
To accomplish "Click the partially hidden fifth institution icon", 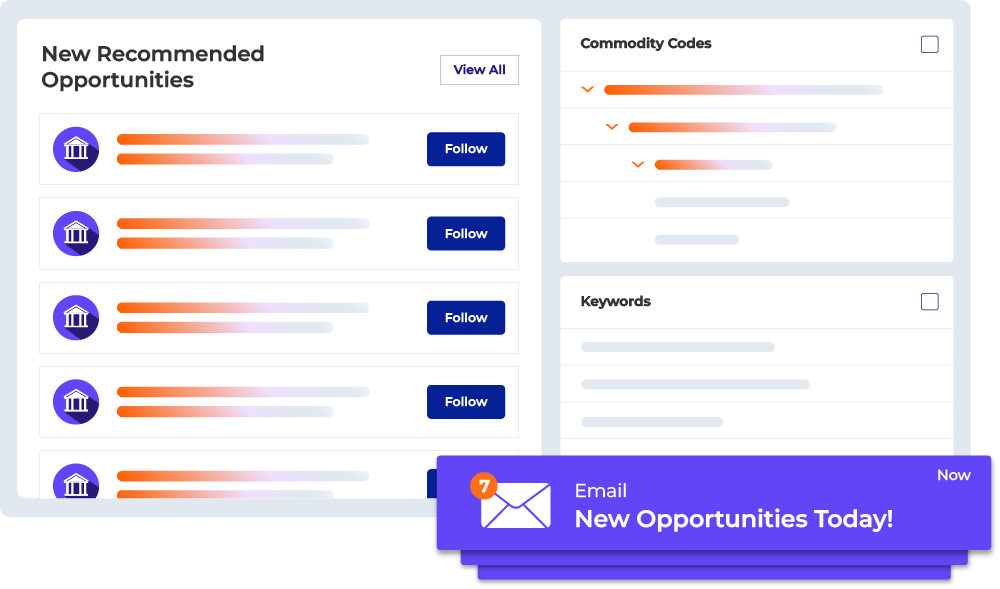I will (76, 481).
